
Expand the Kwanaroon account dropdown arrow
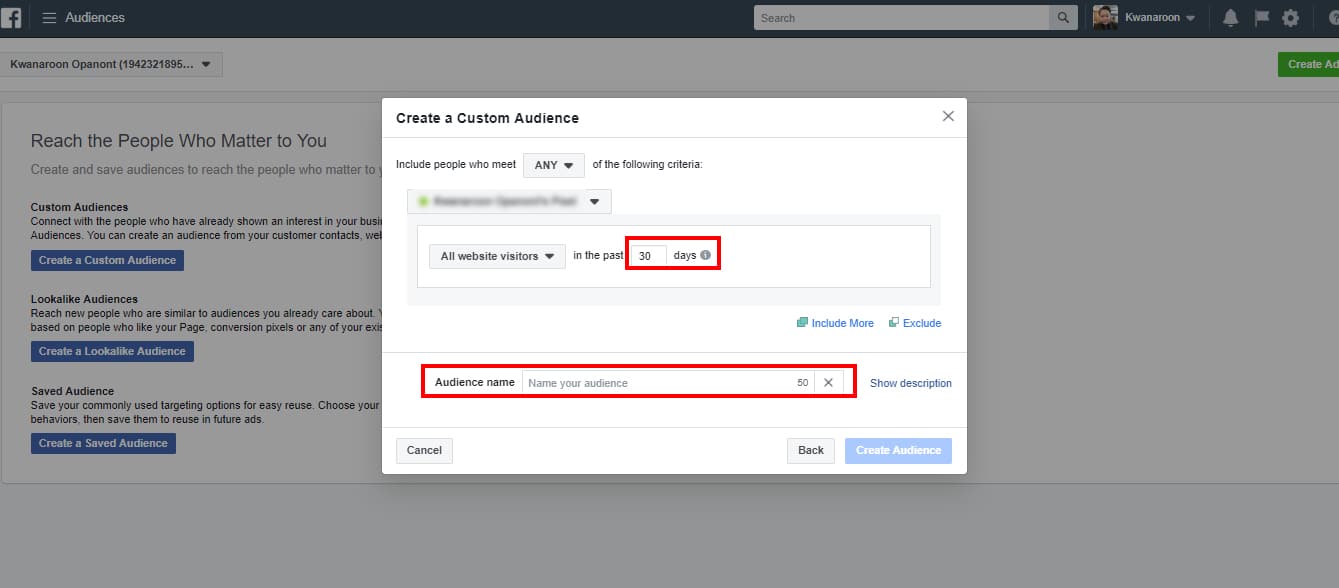pyautogui.click(x=1190, y=18)
